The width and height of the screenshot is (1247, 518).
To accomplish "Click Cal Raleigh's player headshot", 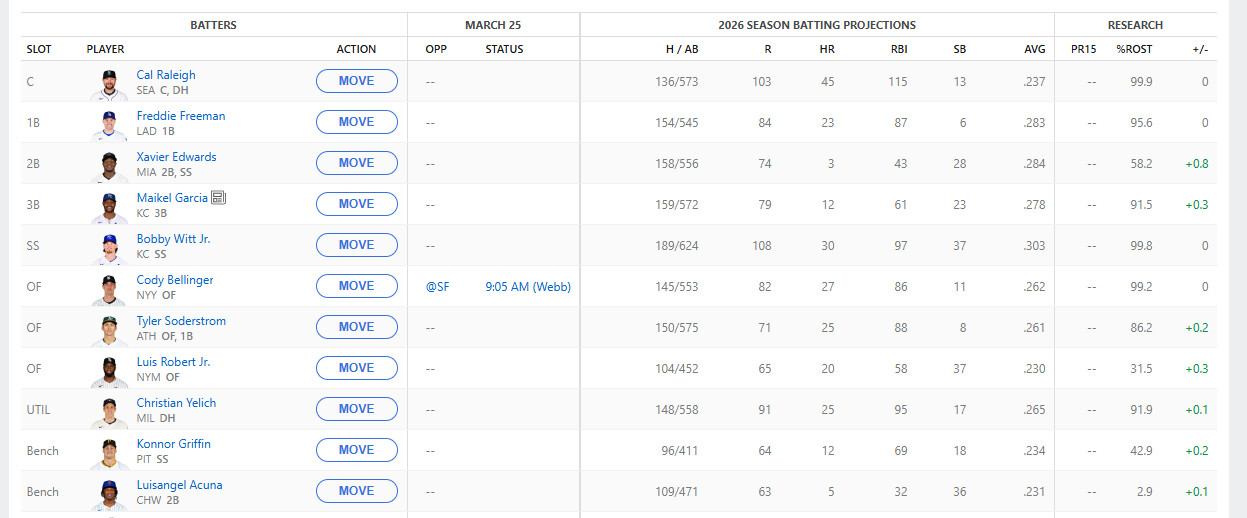I will pos(109,83).
